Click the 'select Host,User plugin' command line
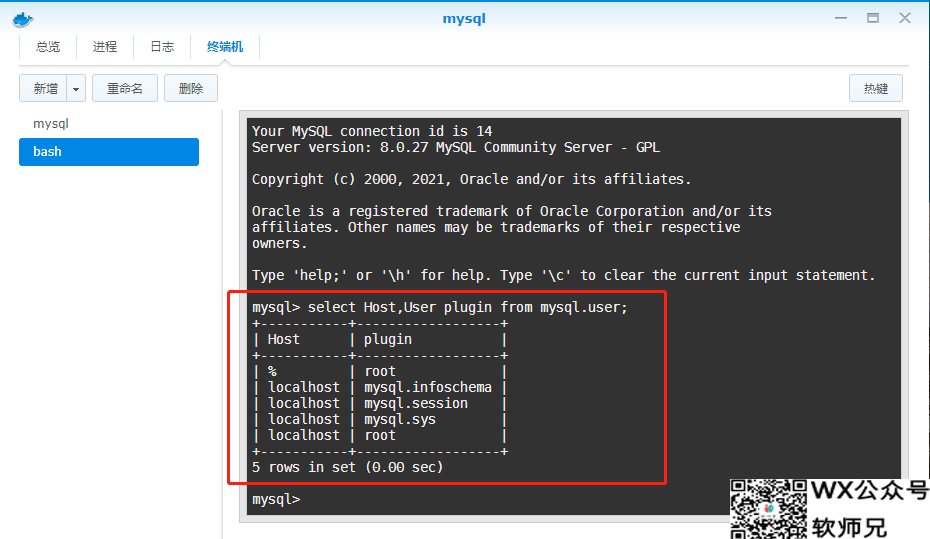This screenshot has width=930, height=539. (439, 307)
